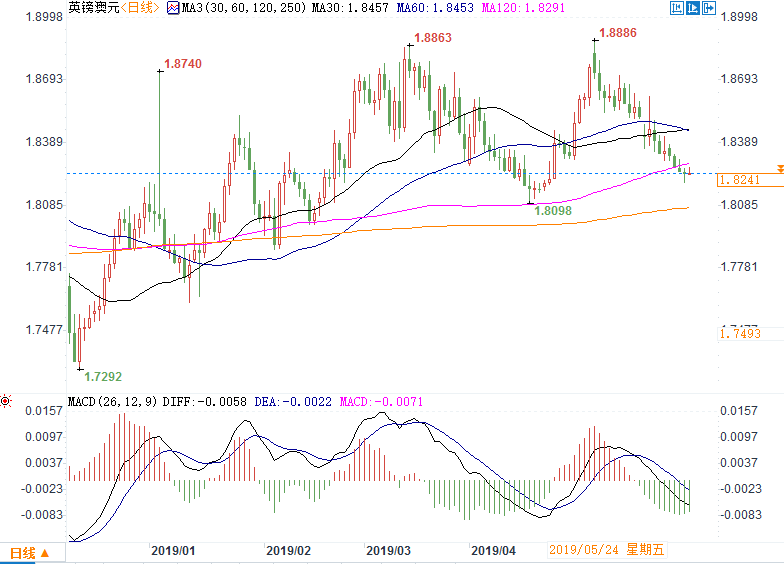Click the orange 1.8241 current price tag
This screenshot has width=784, height=564.
pos(738,181)
